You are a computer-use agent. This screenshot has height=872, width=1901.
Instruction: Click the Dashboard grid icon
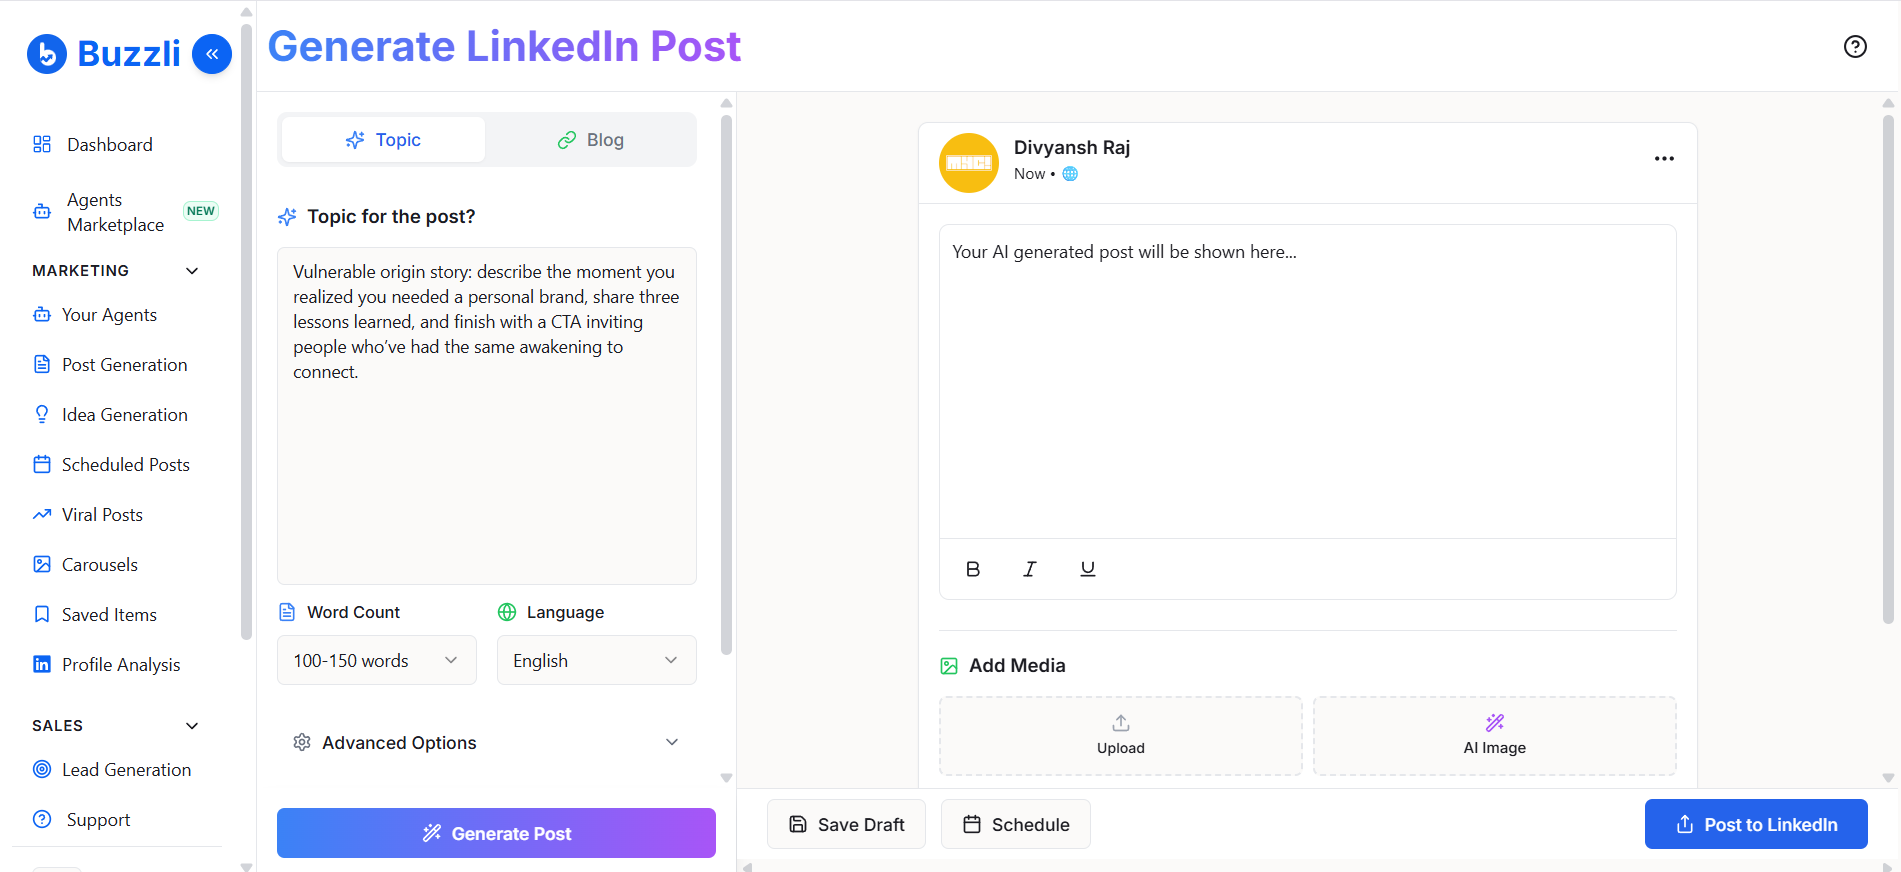(42, 144)
